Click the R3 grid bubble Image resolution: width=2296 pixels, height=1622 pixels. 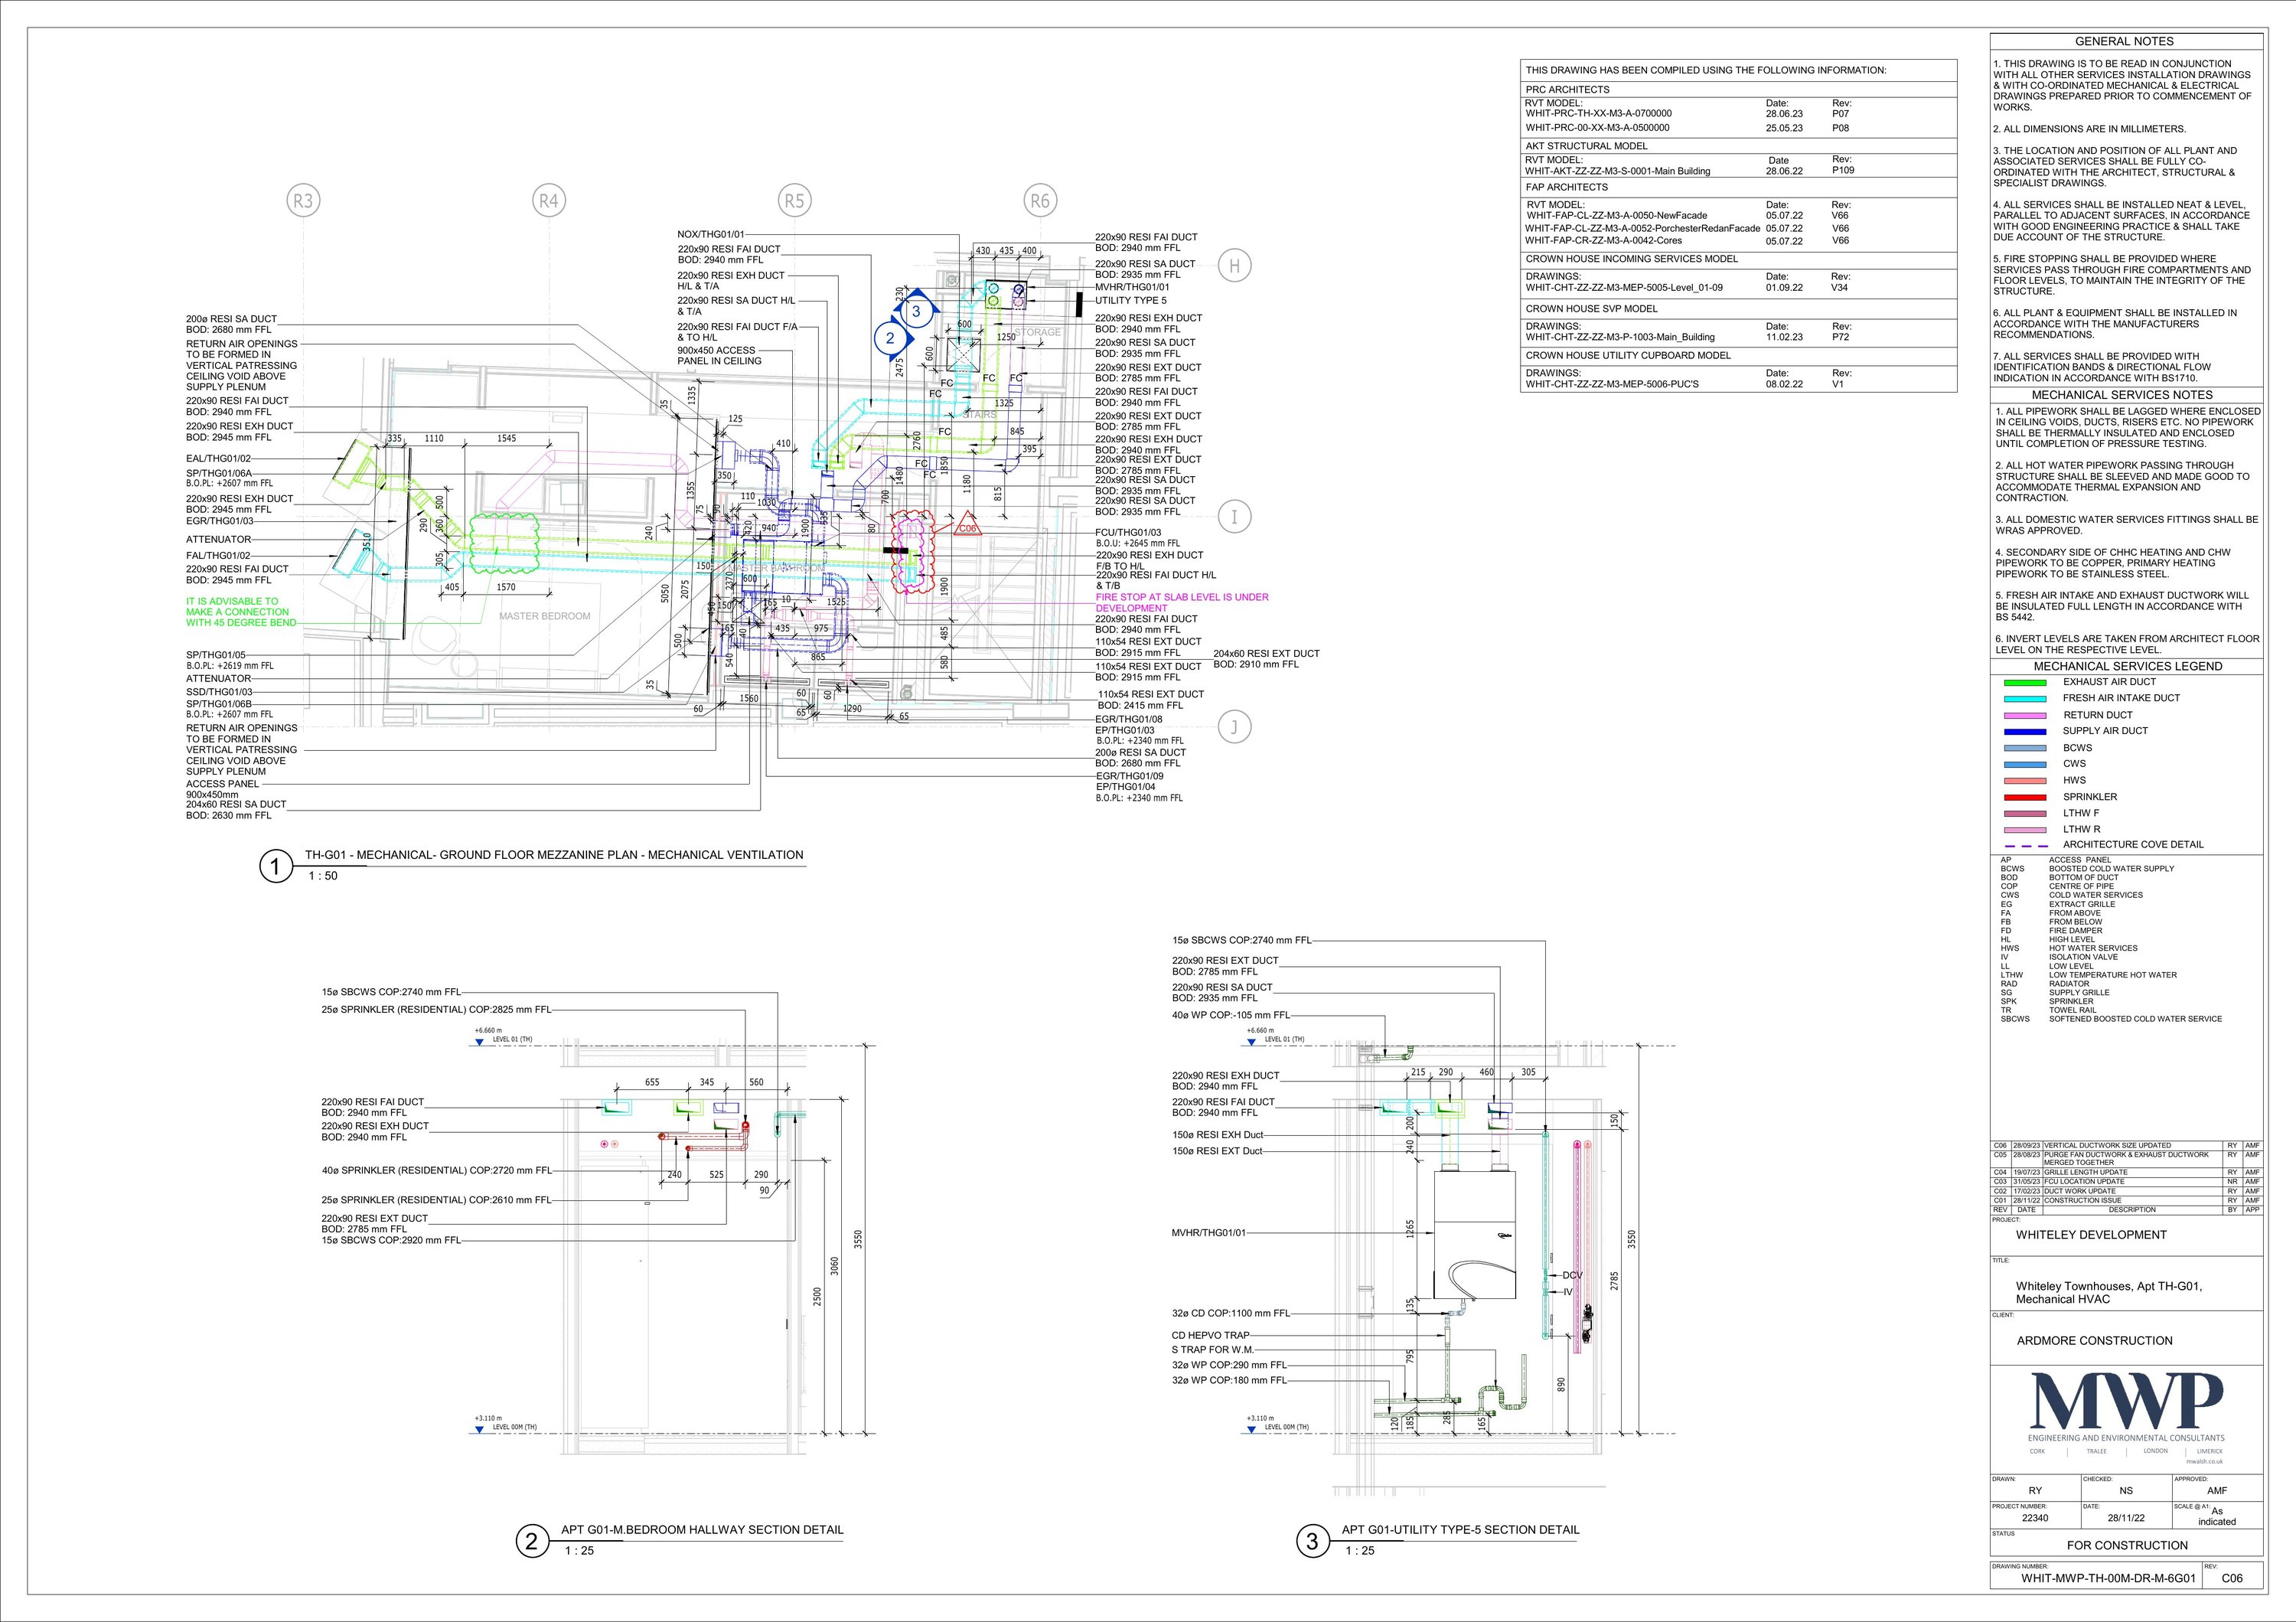pos(302,201)
